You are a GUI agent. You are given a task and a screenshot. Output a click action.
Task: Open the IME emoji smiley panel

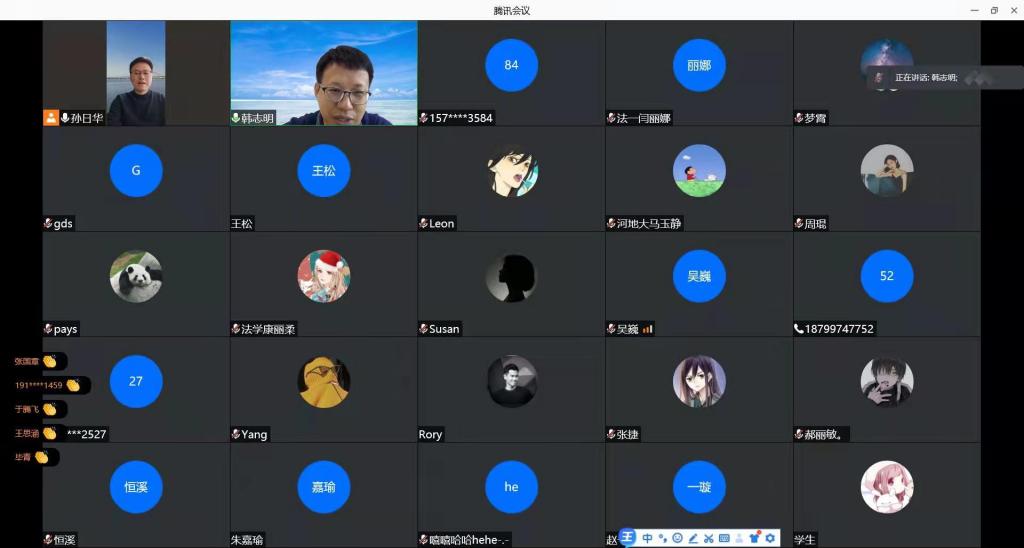point(677,538)
